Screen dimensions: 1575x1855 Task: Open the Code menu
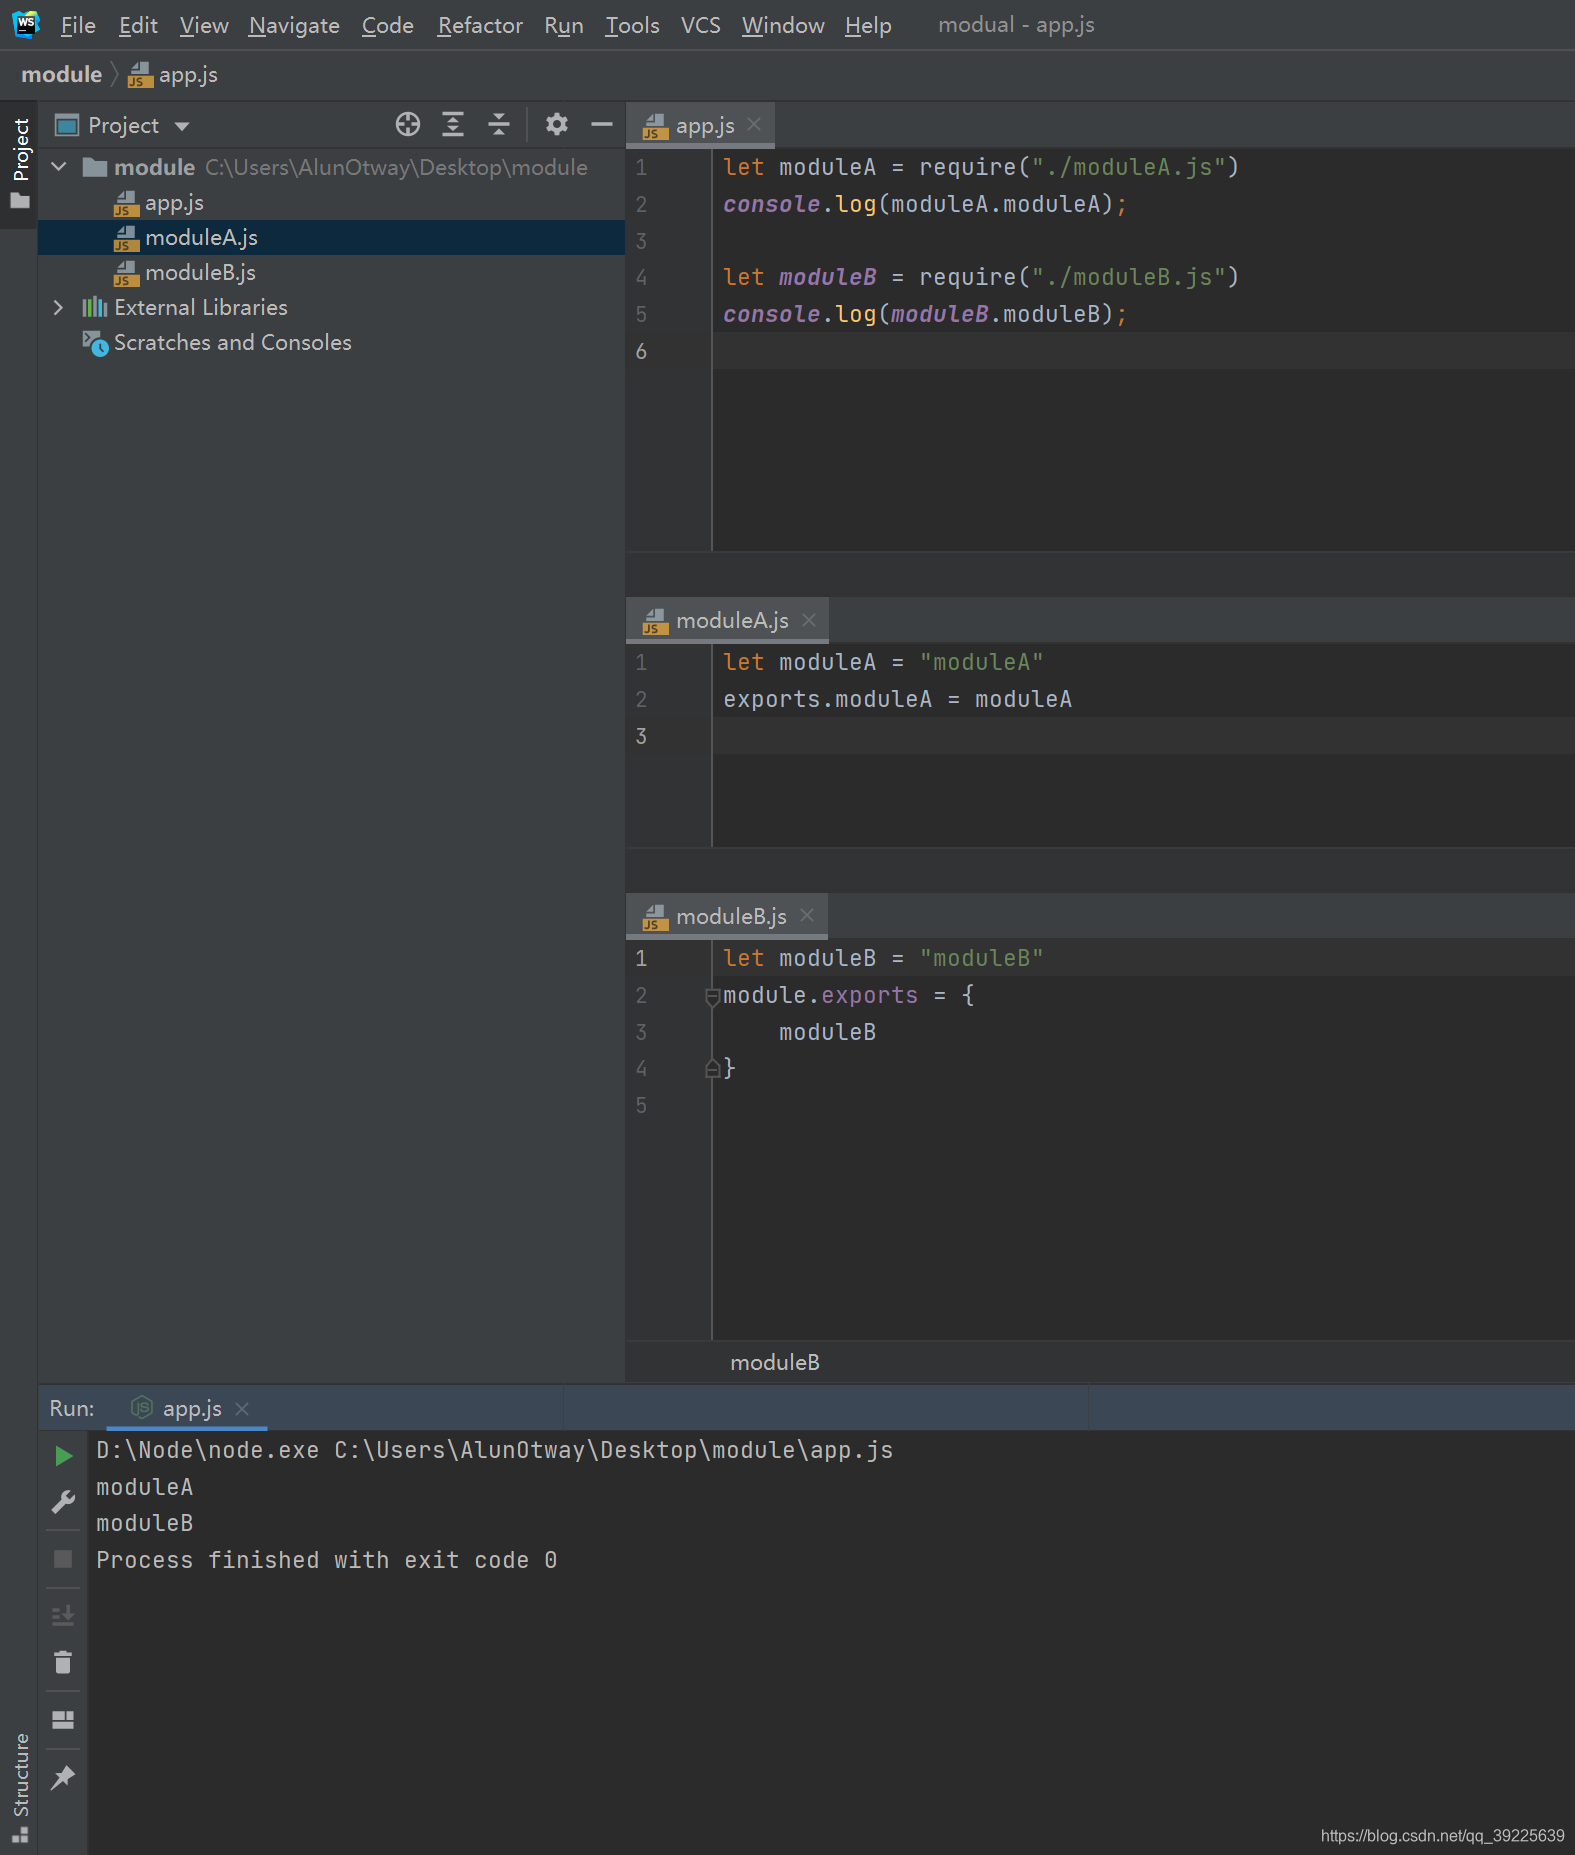tap(387, 25)
